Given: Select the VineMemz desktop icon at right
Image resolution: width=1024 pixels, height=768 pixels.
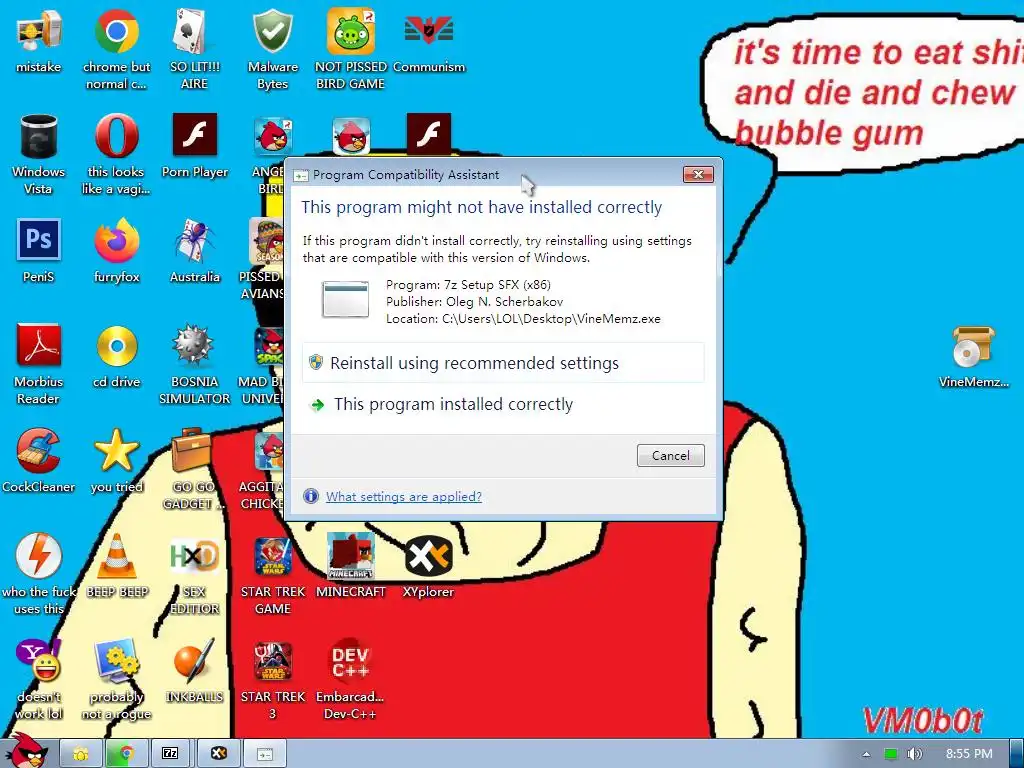Looking at the screenshot, I should pyautogui.click(x=973, y=356).
